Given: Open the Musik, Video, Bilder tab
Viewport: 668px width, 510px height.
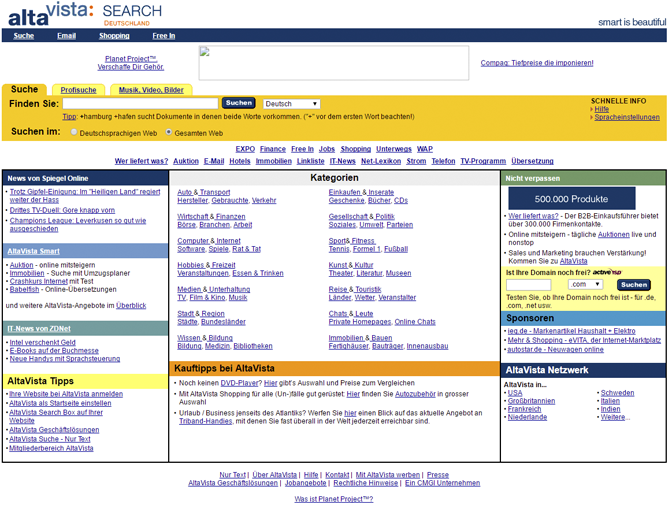Looking at the screenshot, I should [151, 90].
